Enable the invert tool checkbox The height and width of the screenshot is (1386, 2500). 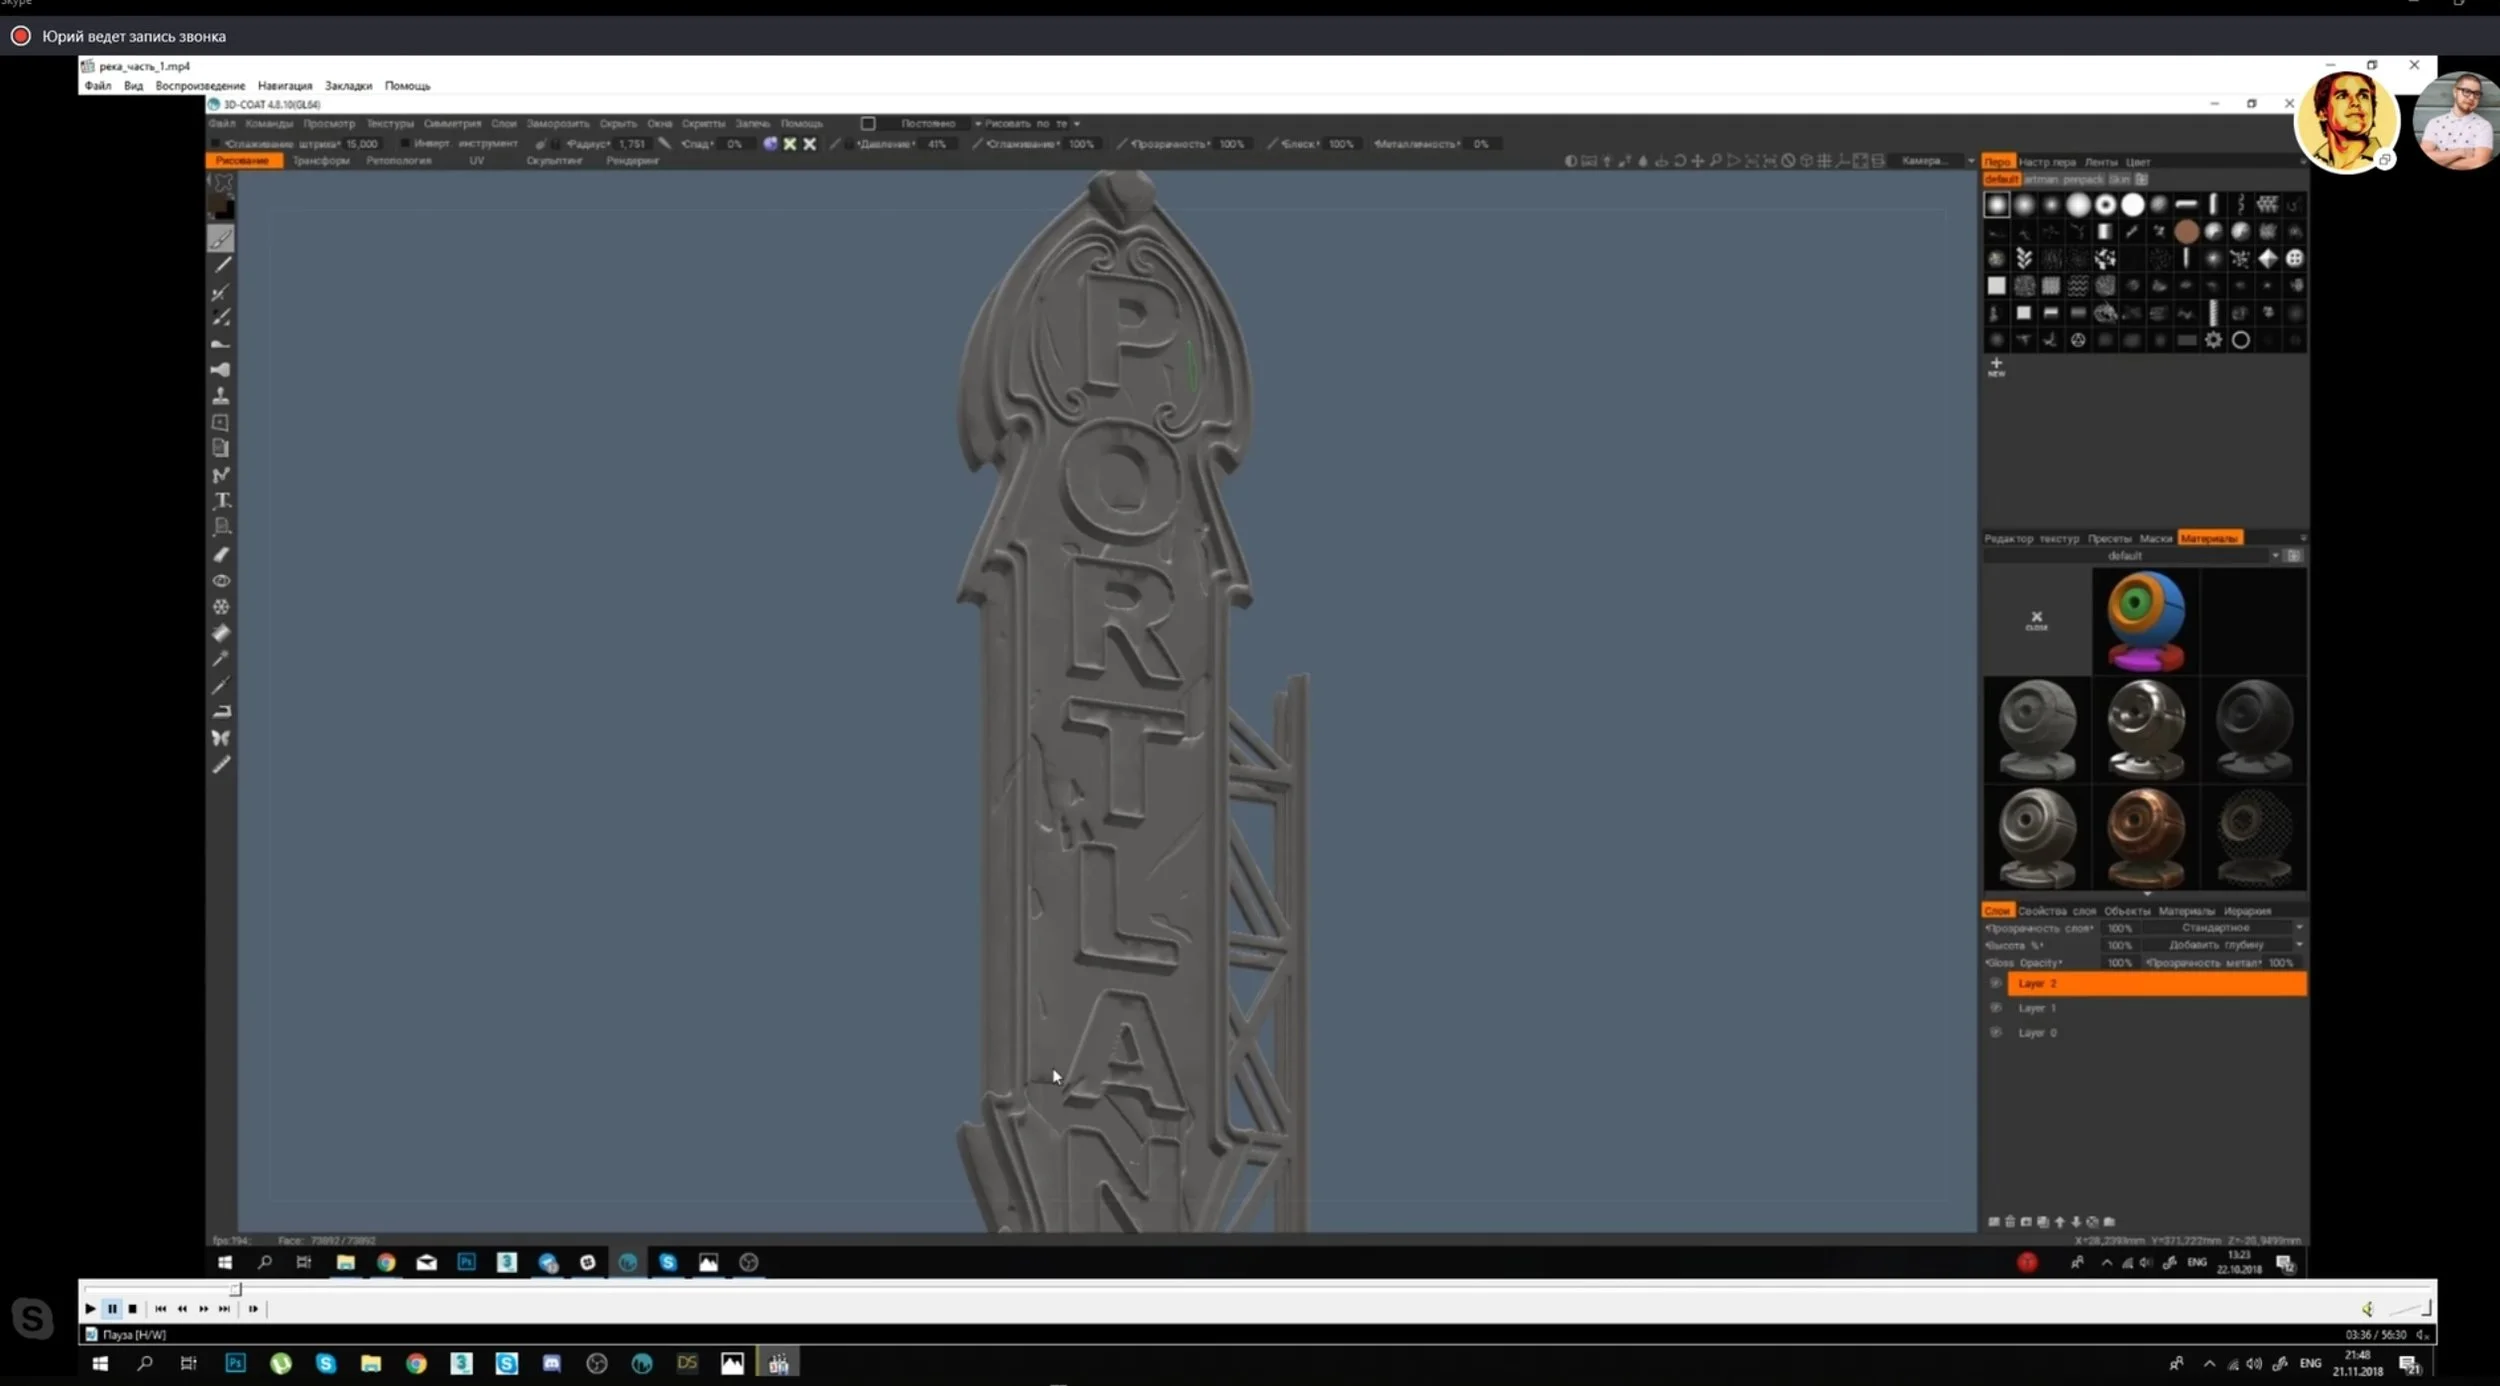tap(405, 143)
